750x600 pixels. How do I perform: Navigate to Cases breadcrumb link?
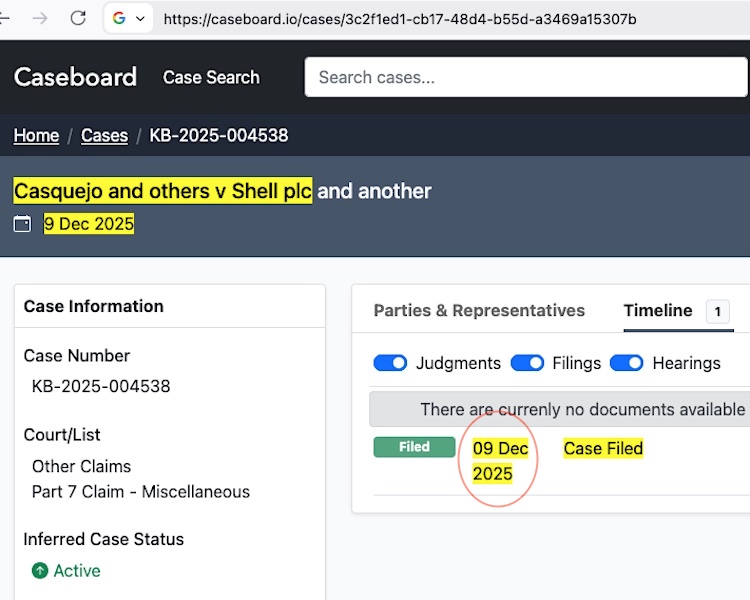pos(104,135)
